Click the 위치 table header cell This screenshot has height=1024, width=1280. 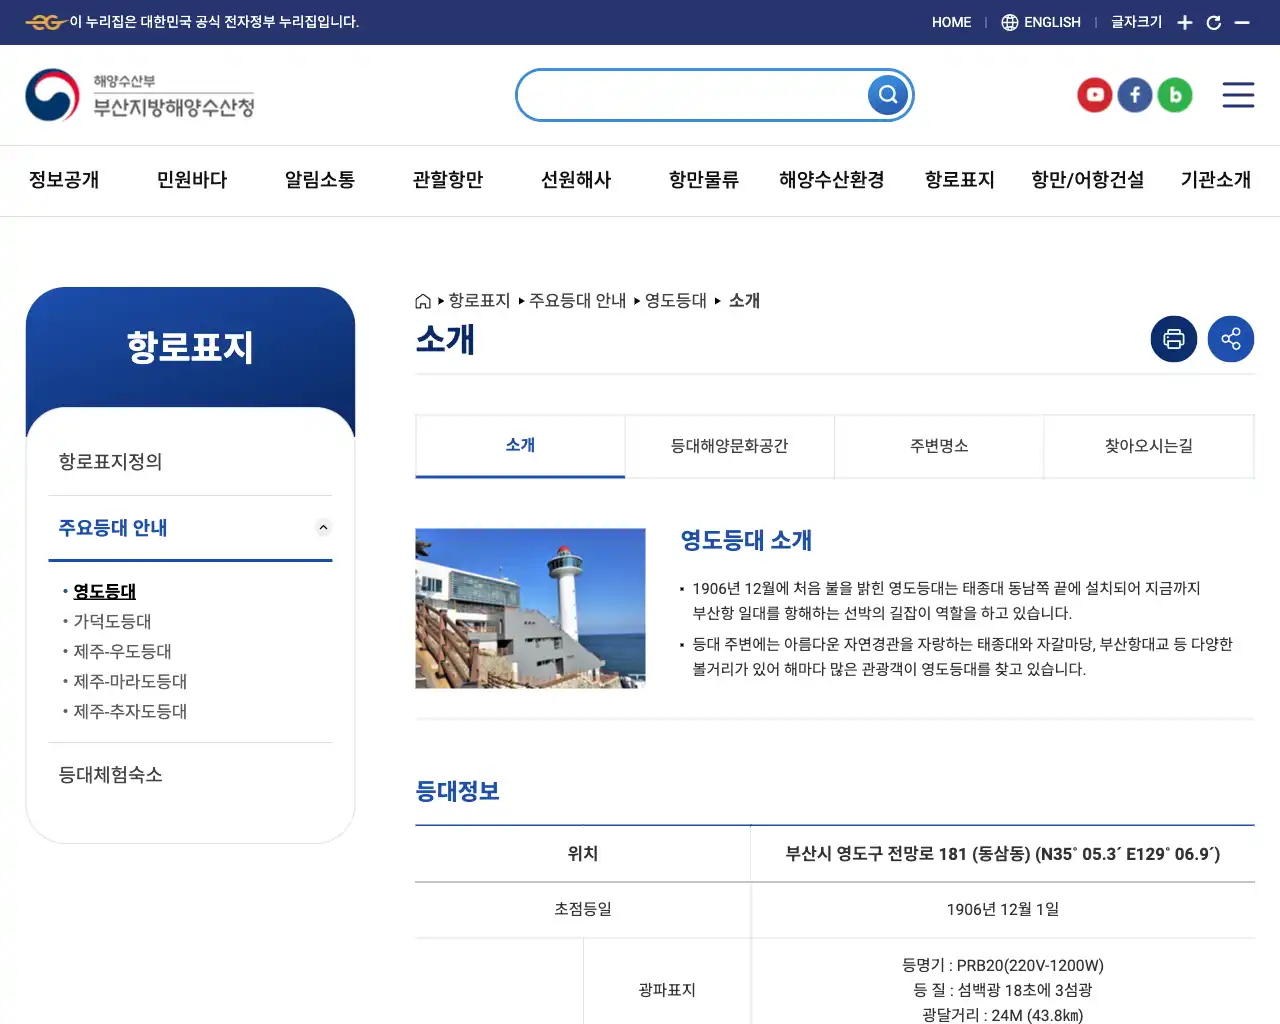(583, 854)
